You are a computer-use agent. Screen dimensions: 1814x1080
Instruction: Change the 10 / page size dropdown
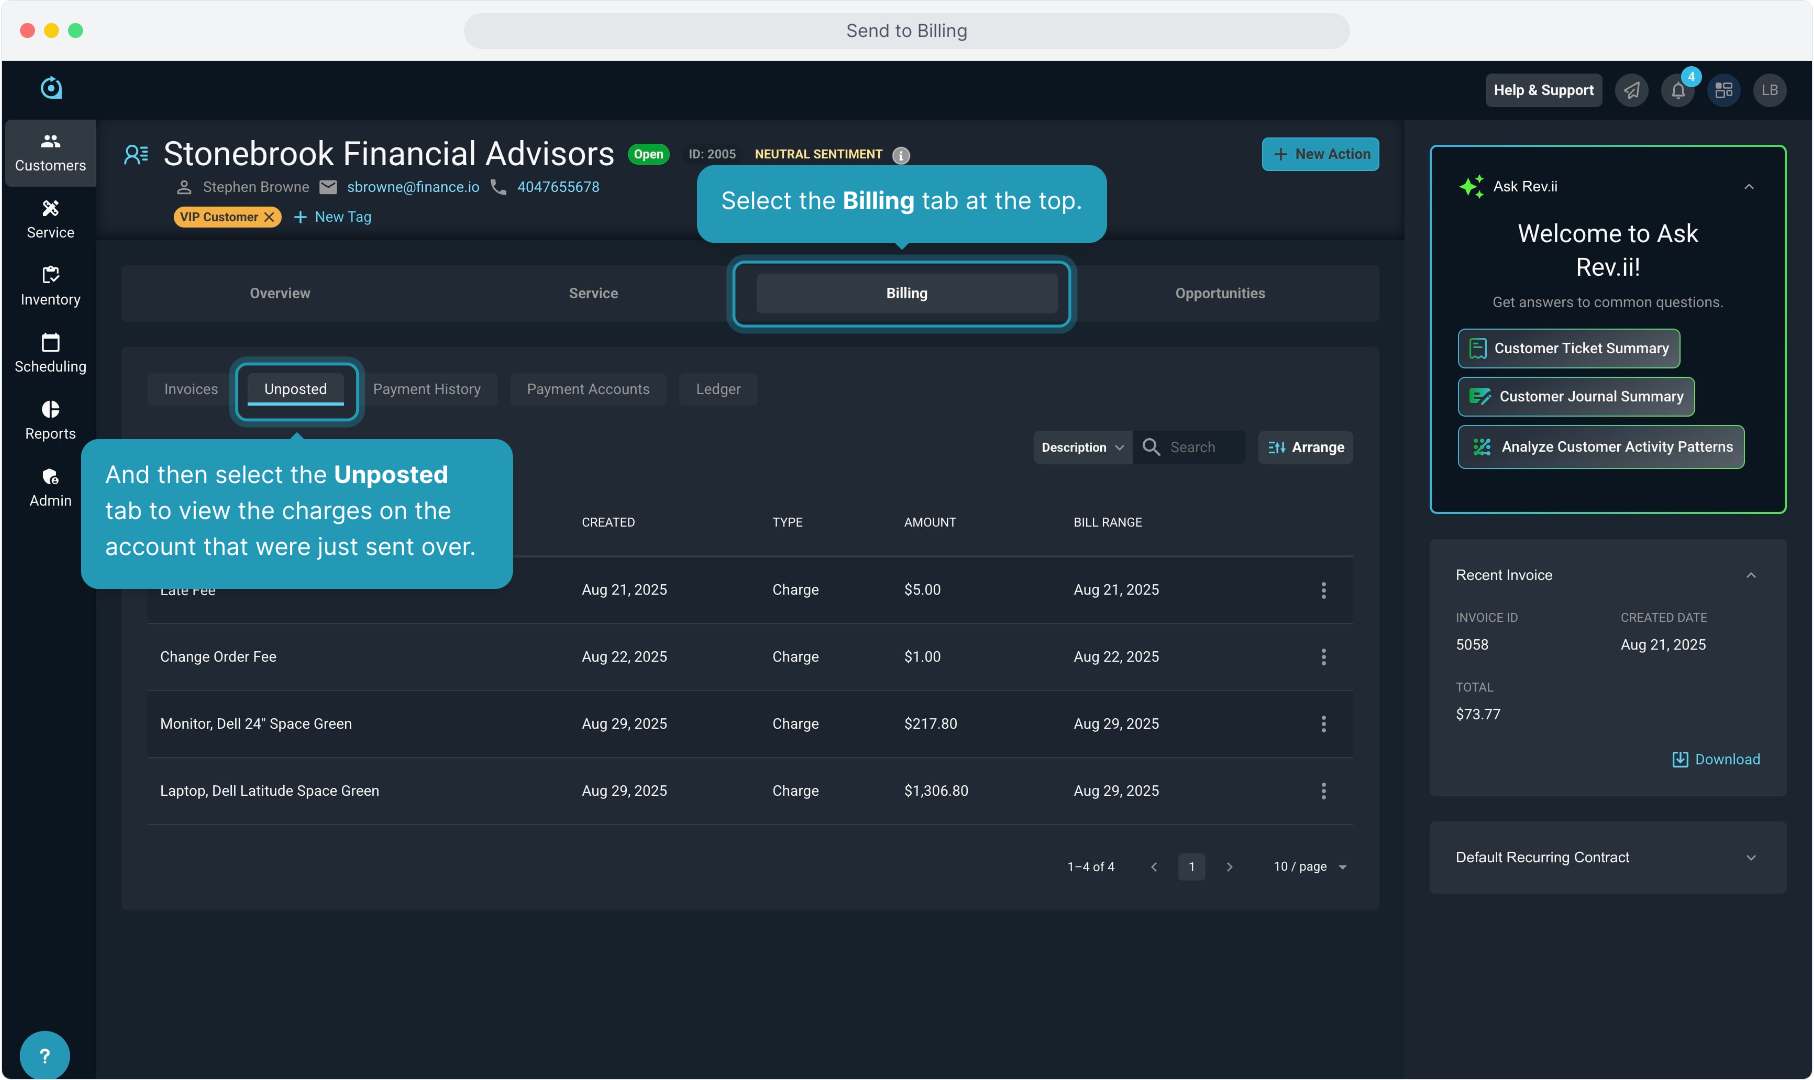[x=1310, y=867]
